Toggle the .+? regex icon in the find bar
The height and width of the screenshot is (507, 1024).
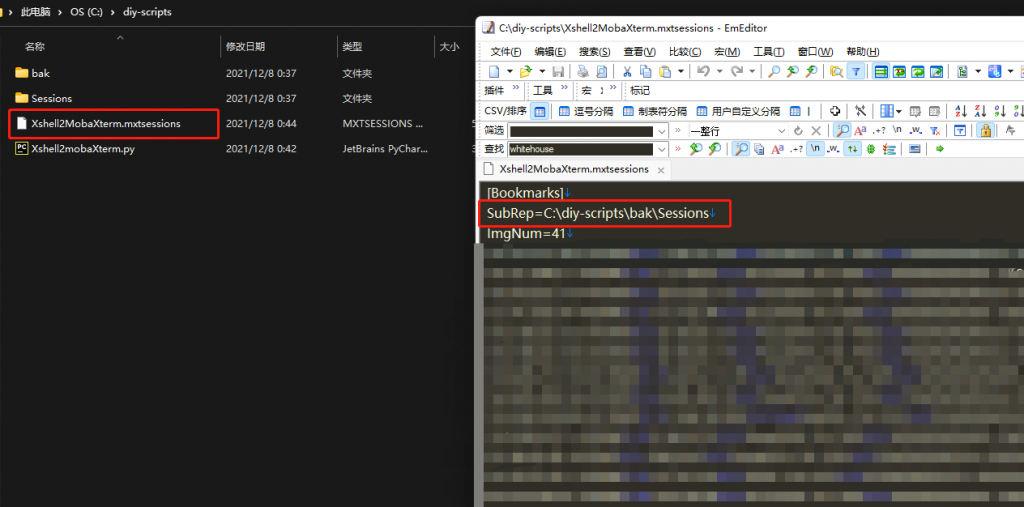pyautogui.click(x=796, y=150)
